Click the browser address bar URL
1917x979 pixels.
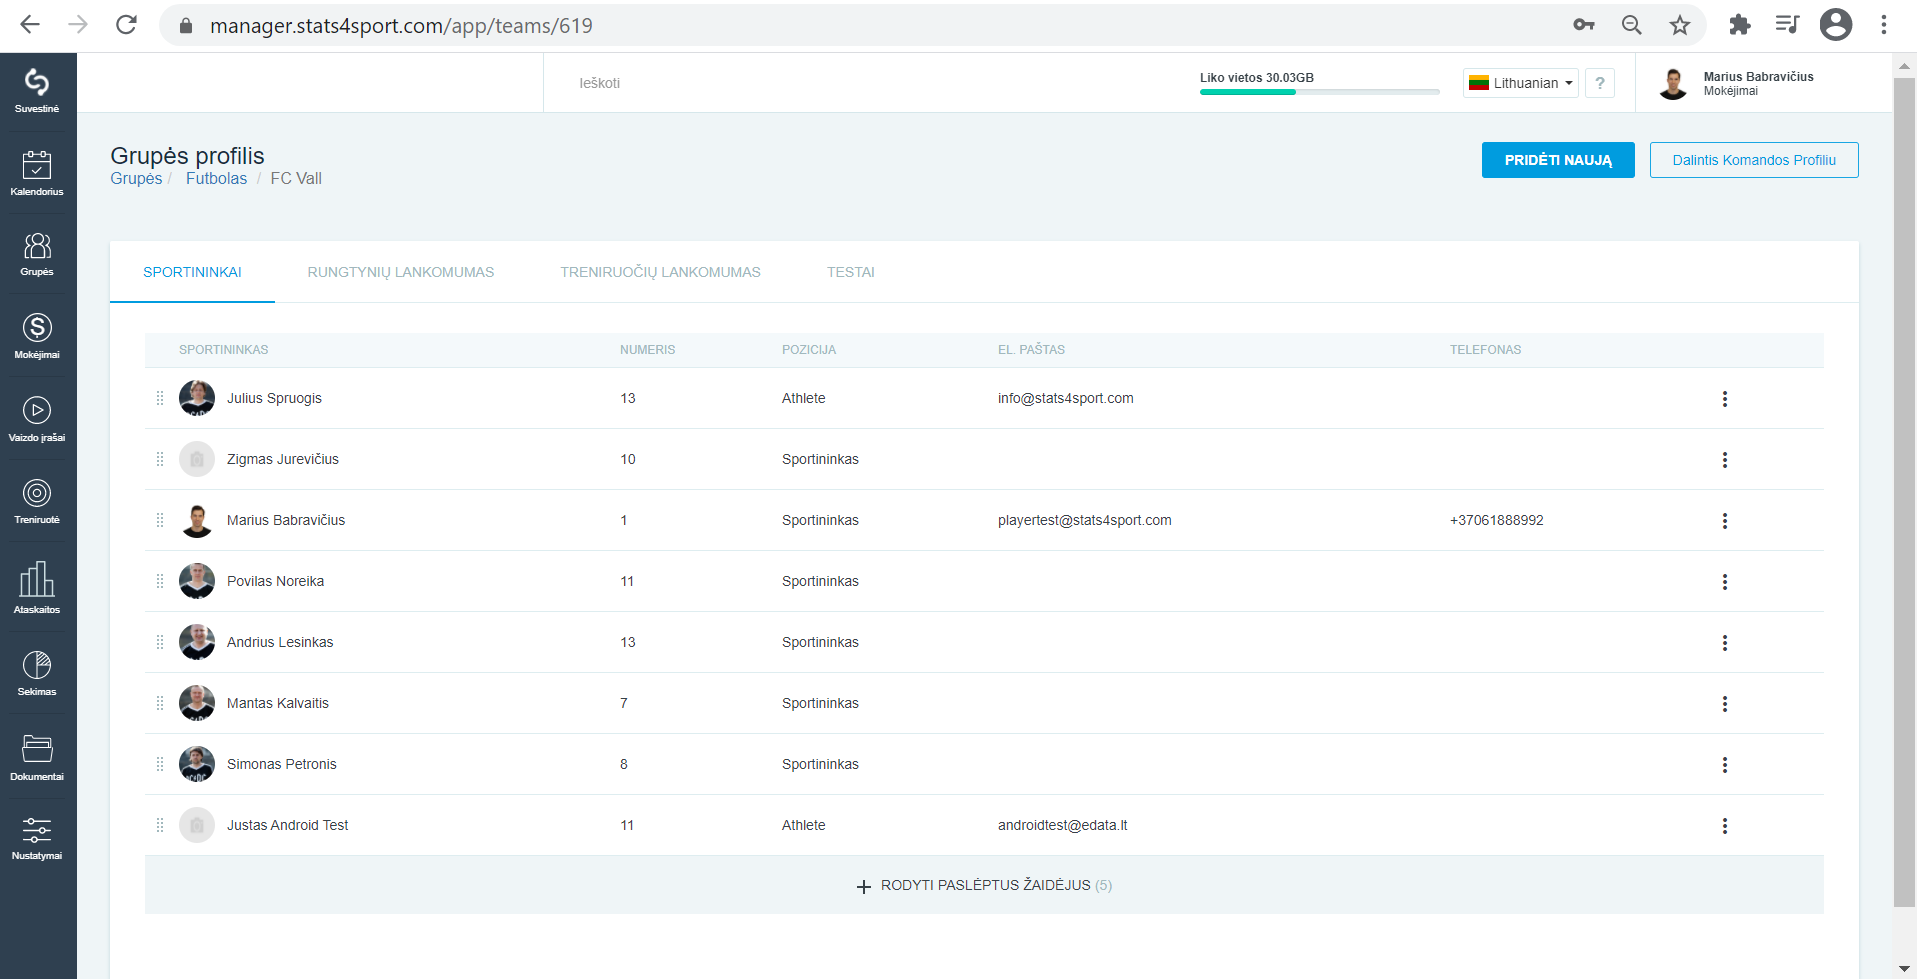click(x=401, y=25)
